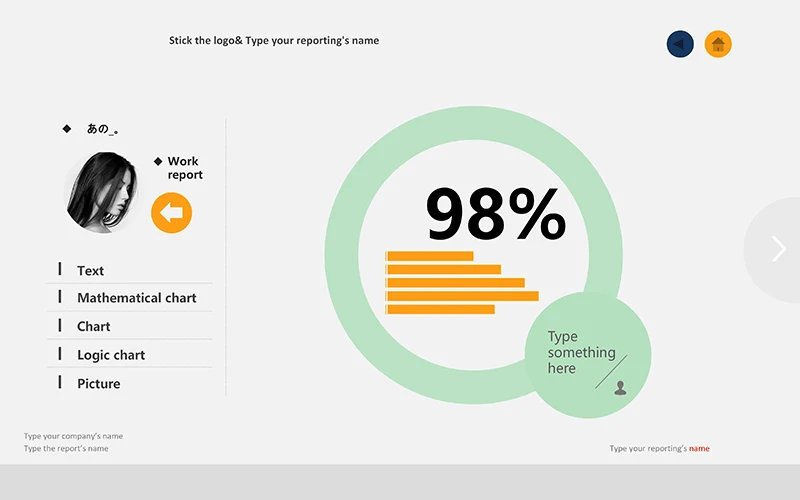Click the diamond bullet beside あの_。
800x500 pixels.
pyautogui.click(x=67, y=128)
